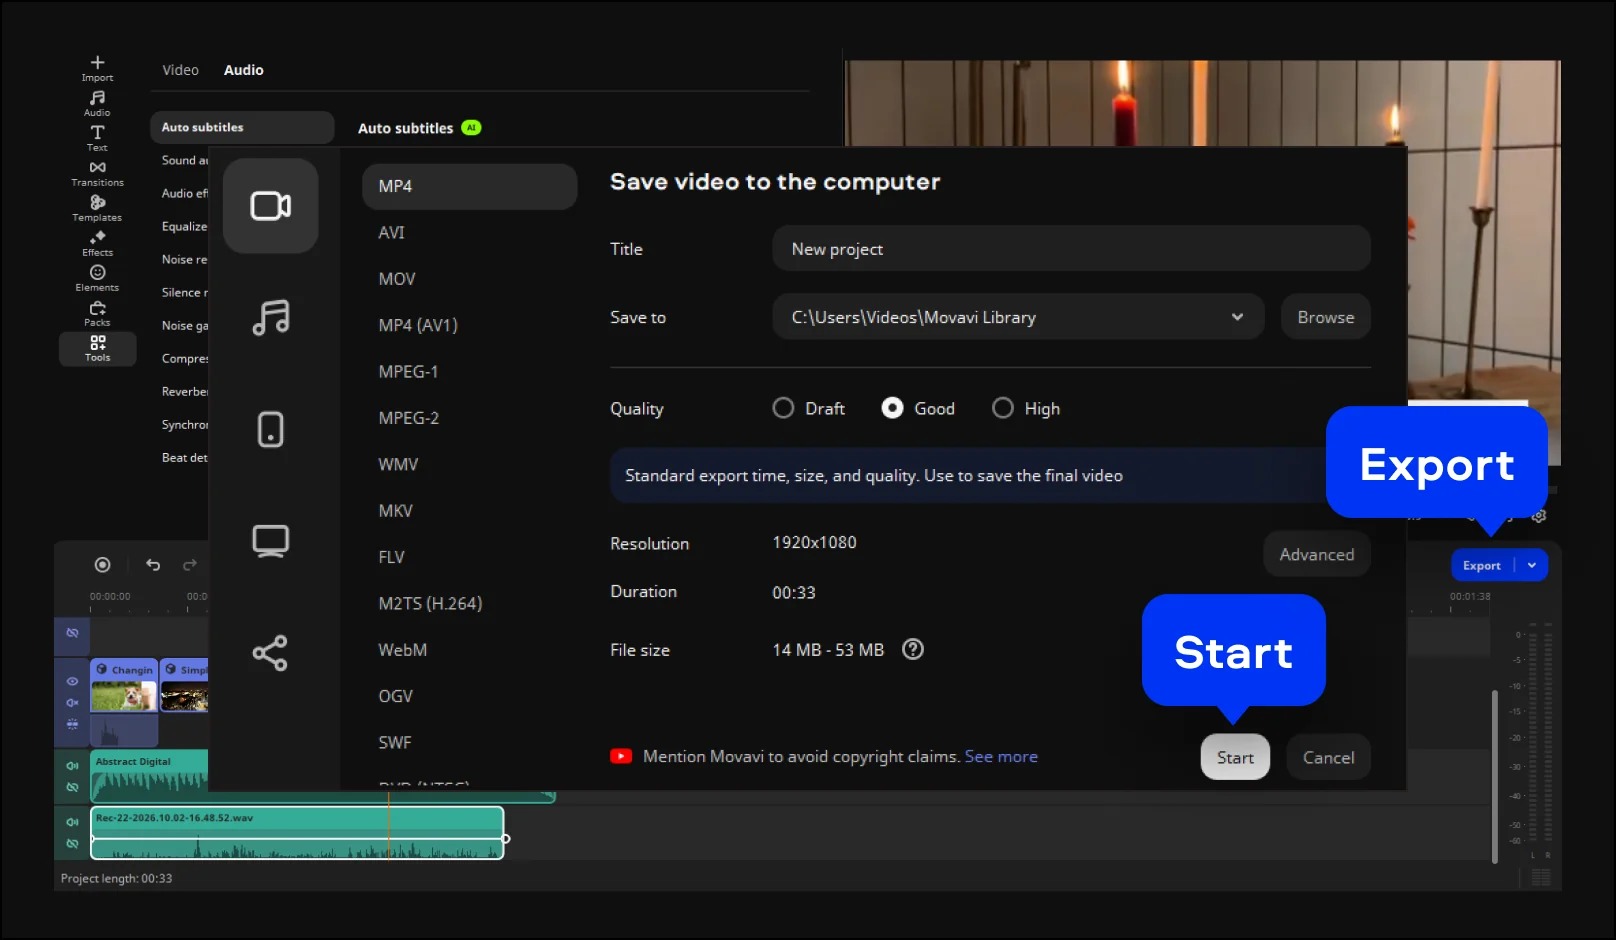Click the record button above timeline
Viewport: 1616px width, 940px height.
102,565
